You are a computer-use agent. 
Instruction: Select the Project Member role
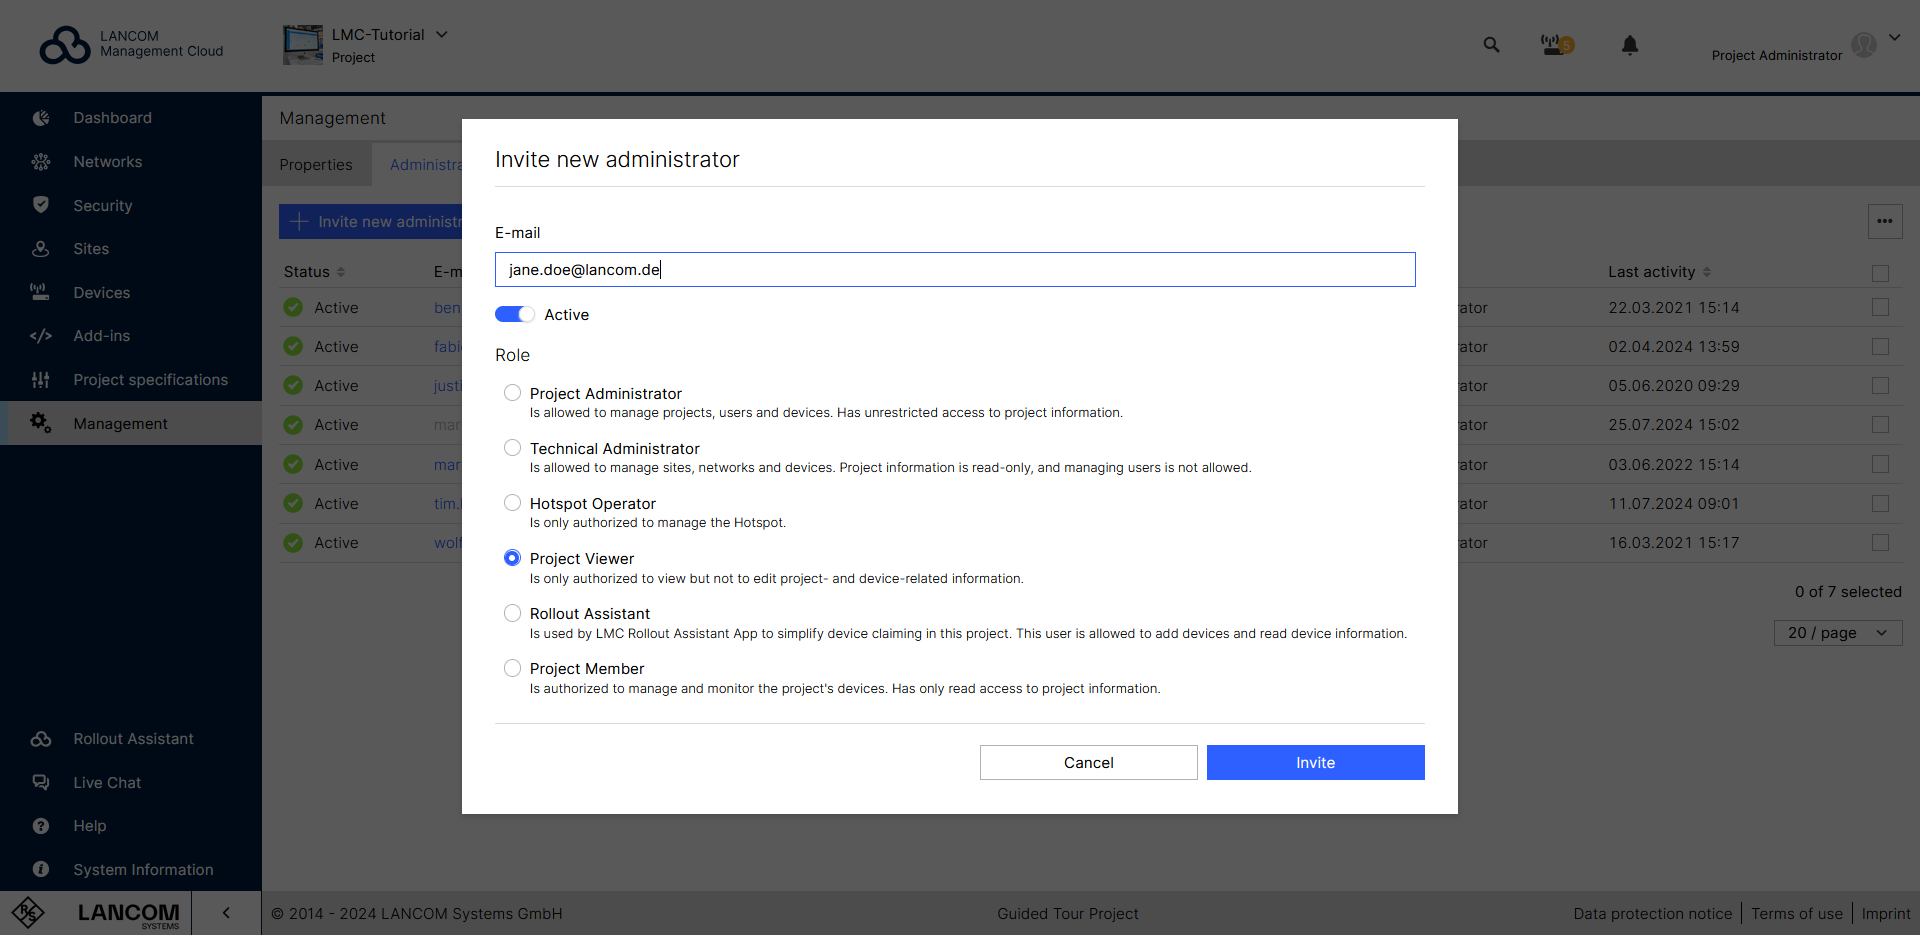pos(512,668)
